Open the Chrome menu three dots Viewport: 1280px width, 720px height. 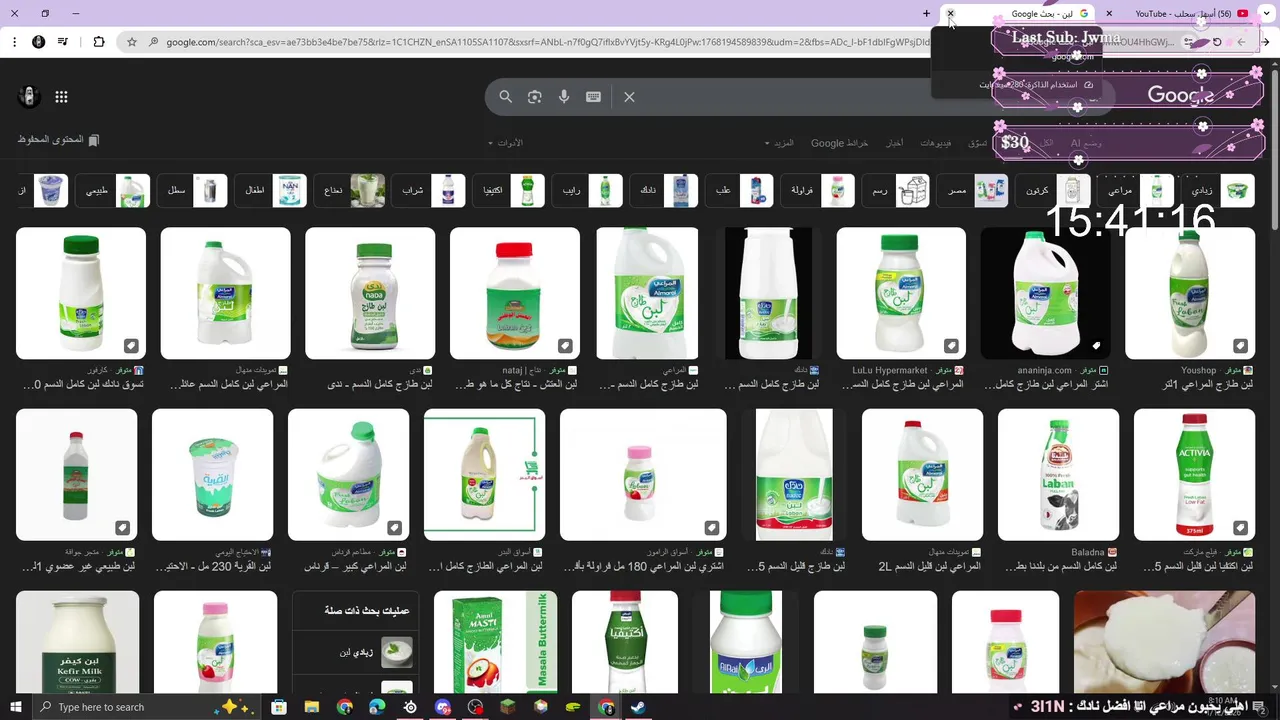coord(14,42)
